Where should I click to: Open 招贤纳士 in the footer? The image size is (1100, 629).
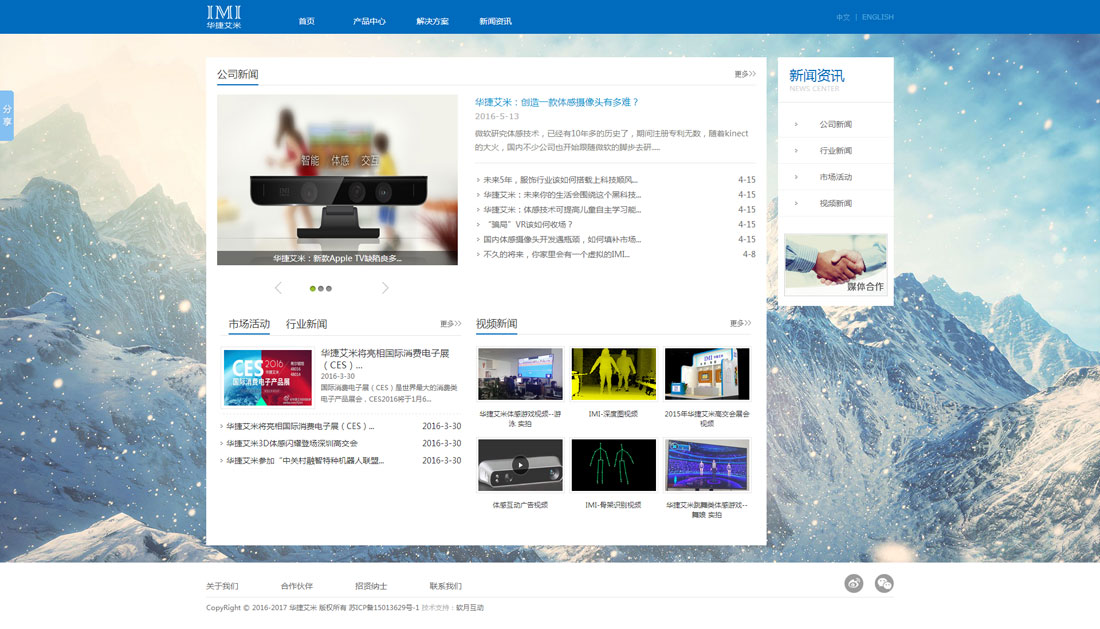371,586
